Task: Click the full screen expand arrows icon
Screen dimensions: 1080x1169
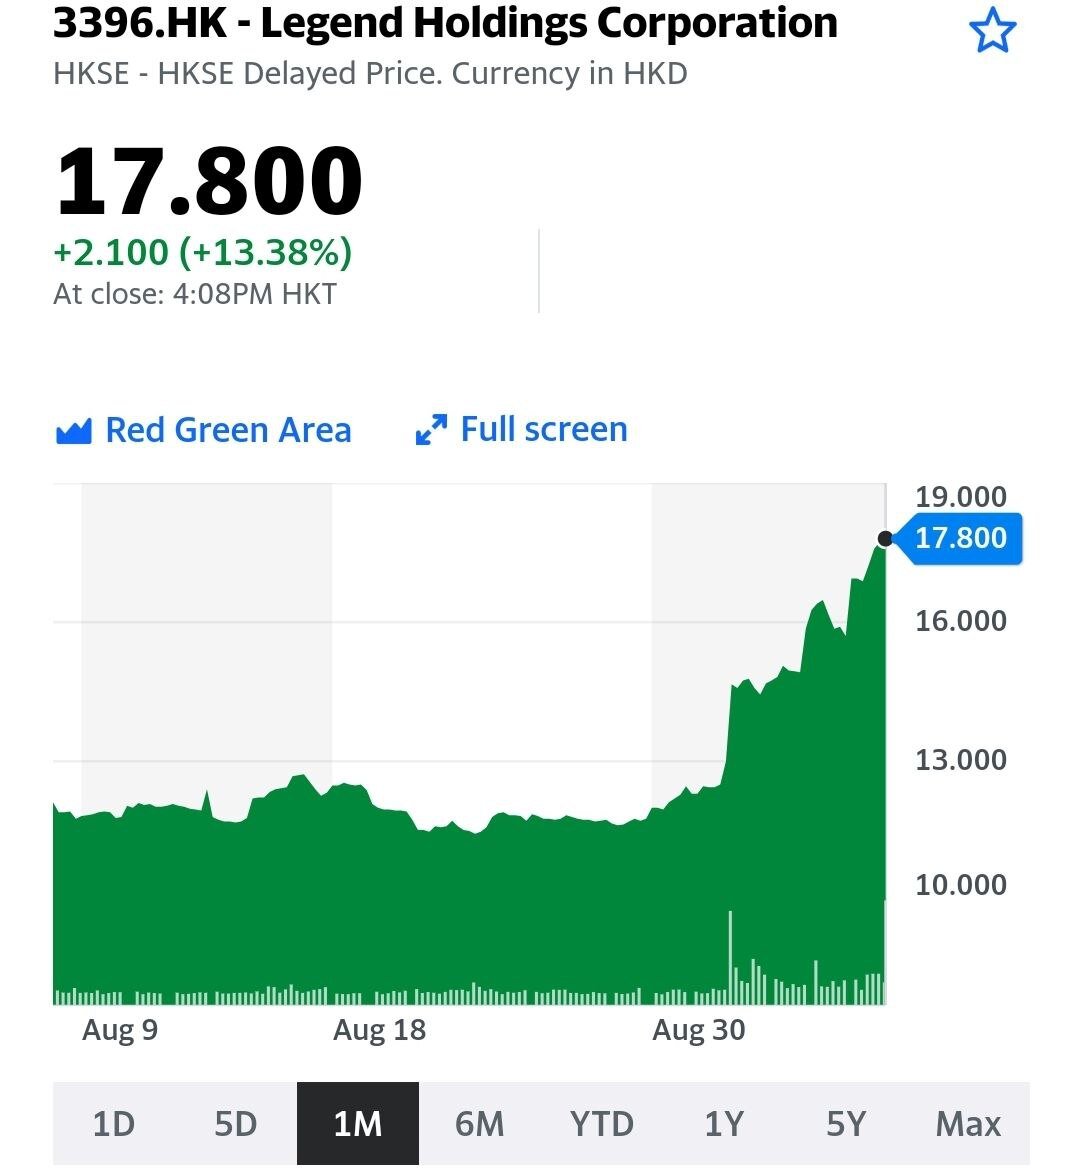Action: click(432, 429)
